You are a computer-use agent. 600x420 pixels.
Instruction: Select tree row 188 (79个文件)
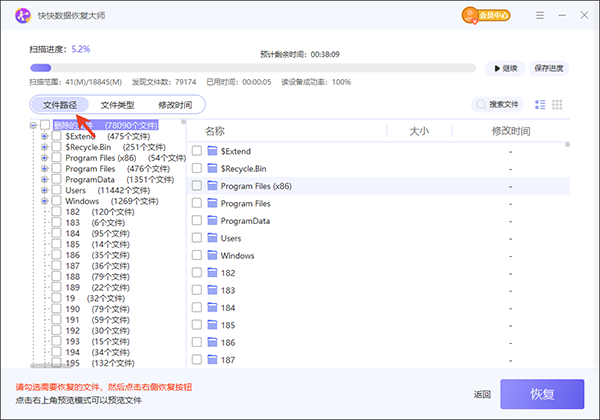tap(97, 276)
